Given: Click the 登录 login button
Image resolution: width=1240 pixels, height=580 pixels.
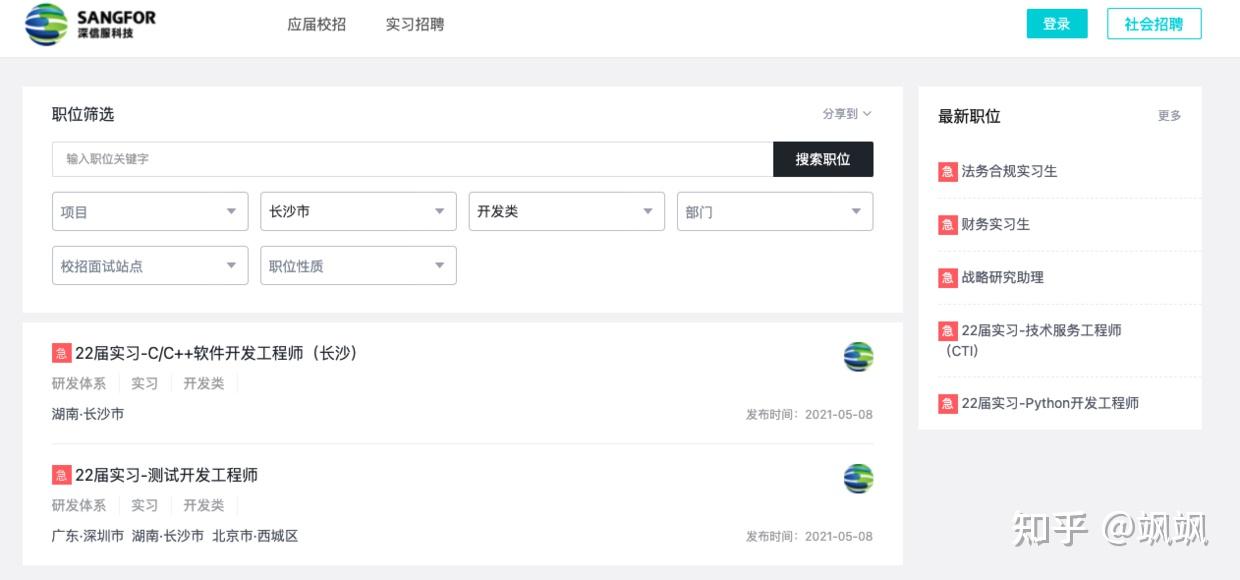Looking at the screenshot, I should click(1056, 24).
